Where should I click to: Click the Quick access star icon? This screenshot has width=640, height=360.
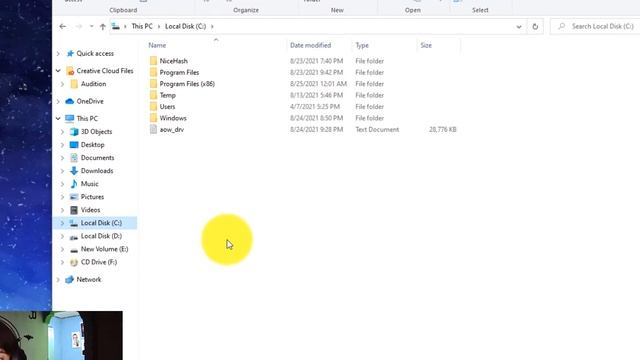(70, 53)
